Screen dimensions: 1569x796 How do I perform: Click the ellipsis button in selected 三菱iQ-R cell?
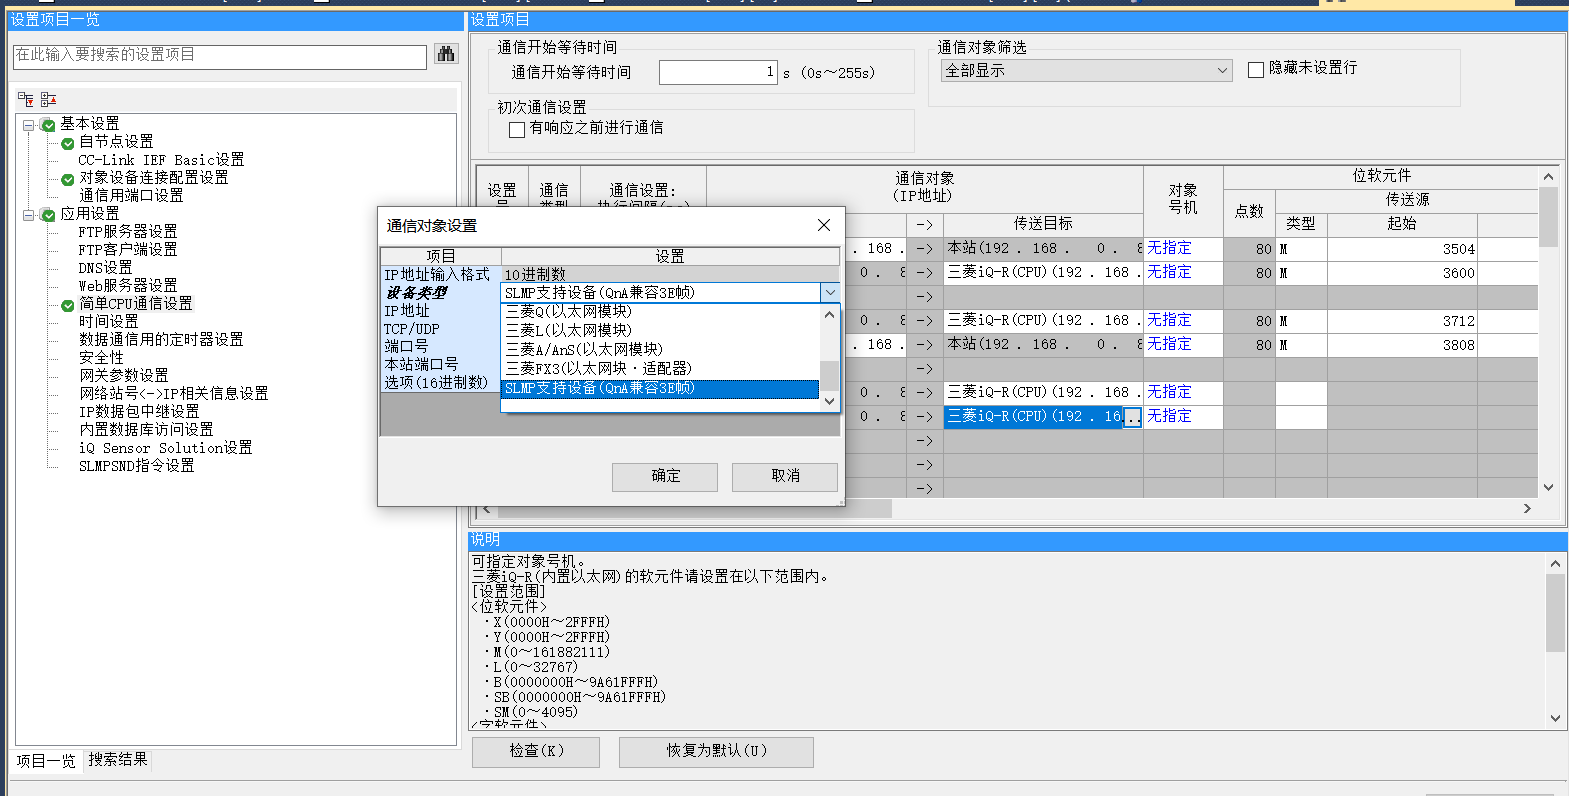1132,417
